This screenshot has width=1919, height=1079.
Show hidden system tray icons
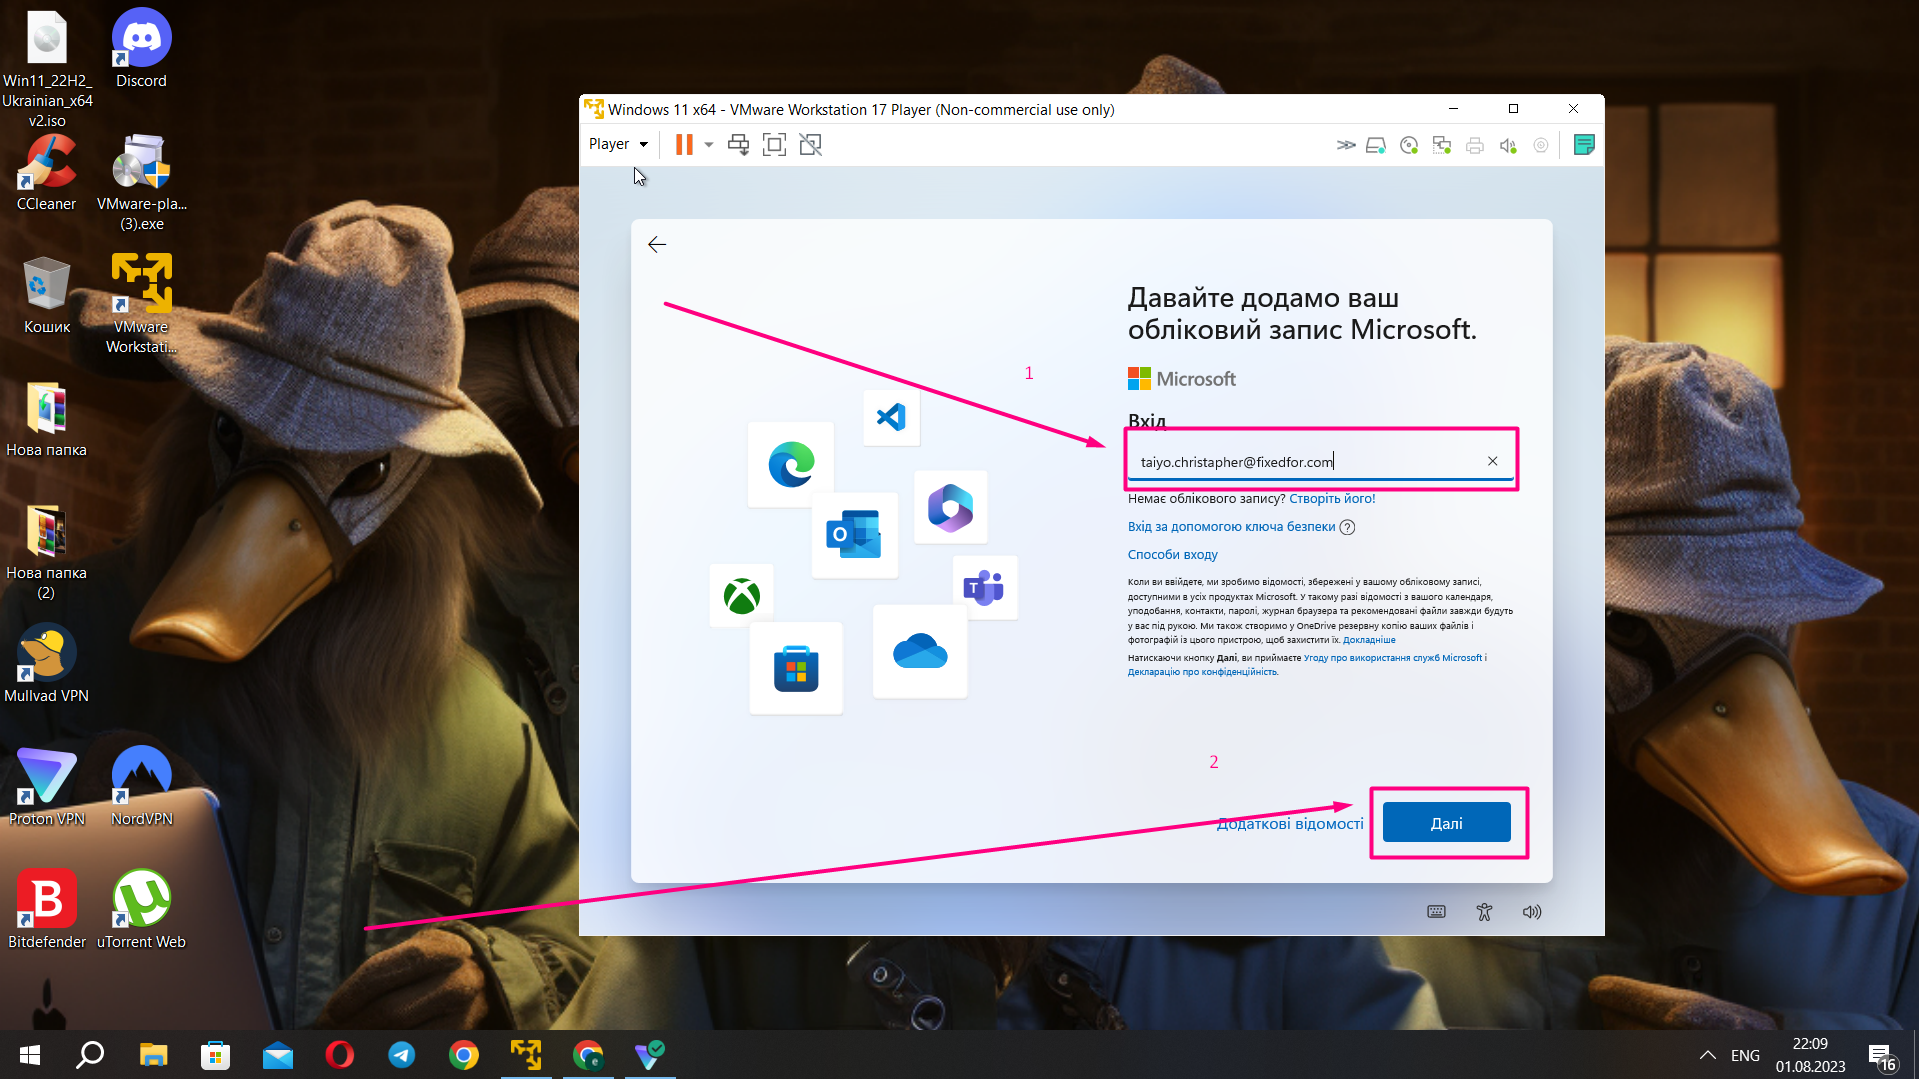click(1707, 1055)
